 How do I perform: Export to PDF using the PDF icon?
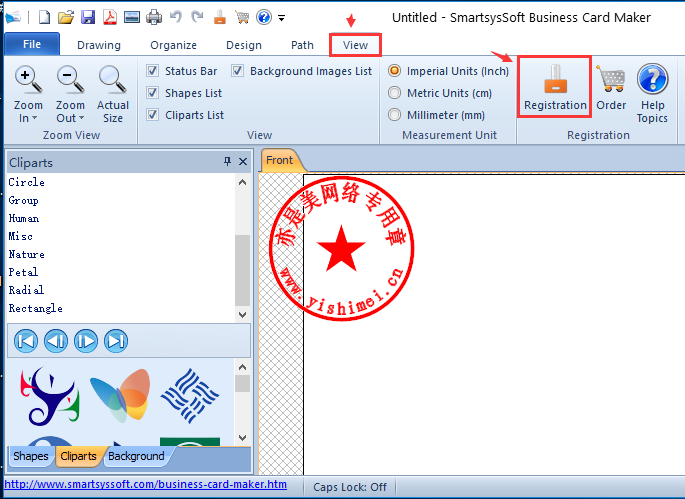click(110, 17)
